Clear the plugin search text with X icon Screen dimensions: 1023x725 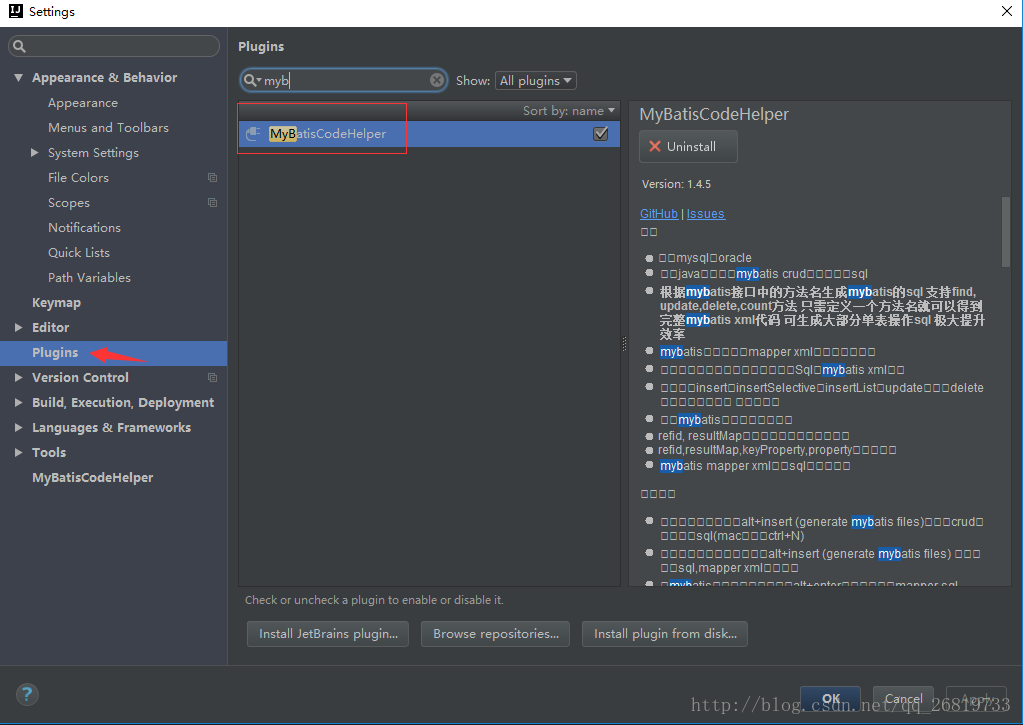(x=436, y=80)
